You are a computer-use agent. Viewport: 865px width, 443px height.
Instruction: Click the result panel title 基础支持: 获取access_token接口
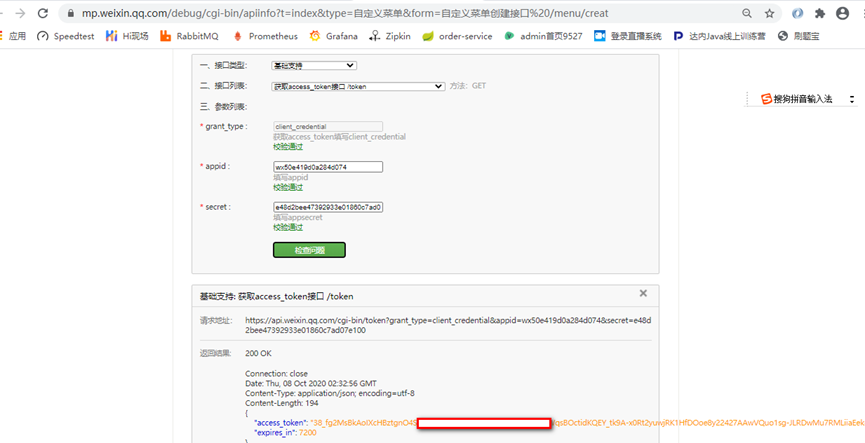276,296
